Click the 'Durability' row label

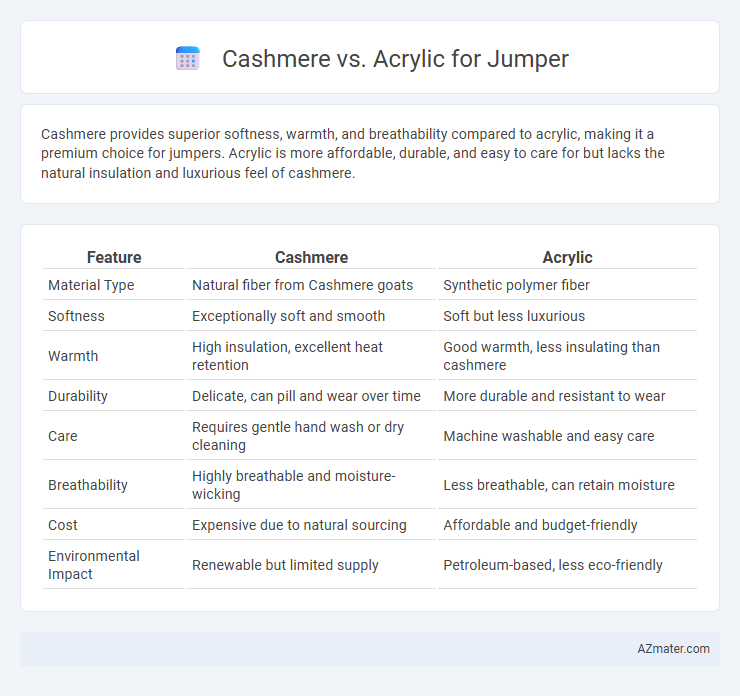(x=78, y=396)
